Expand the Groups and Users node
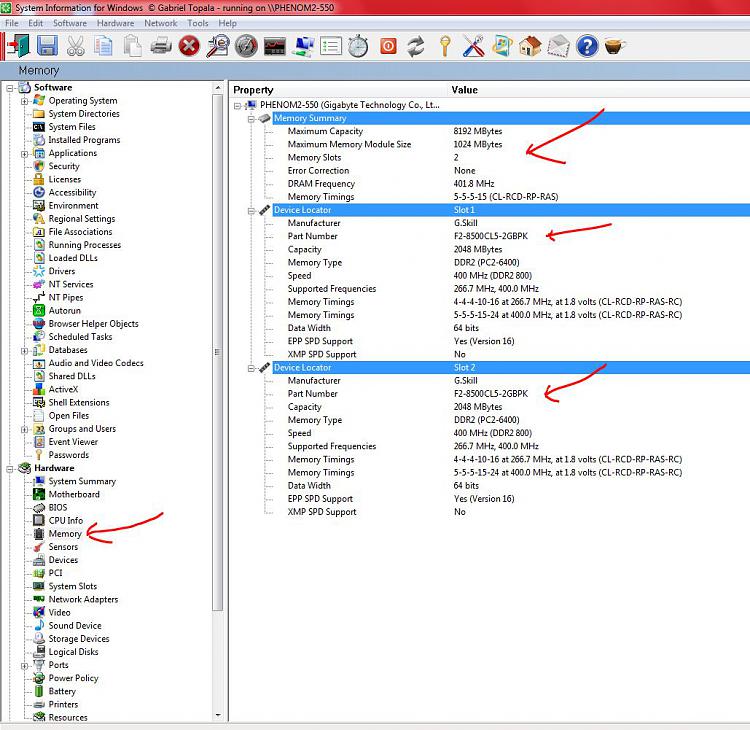The width and height of the screenshot is (750, 730). click(x=24, y=430)
